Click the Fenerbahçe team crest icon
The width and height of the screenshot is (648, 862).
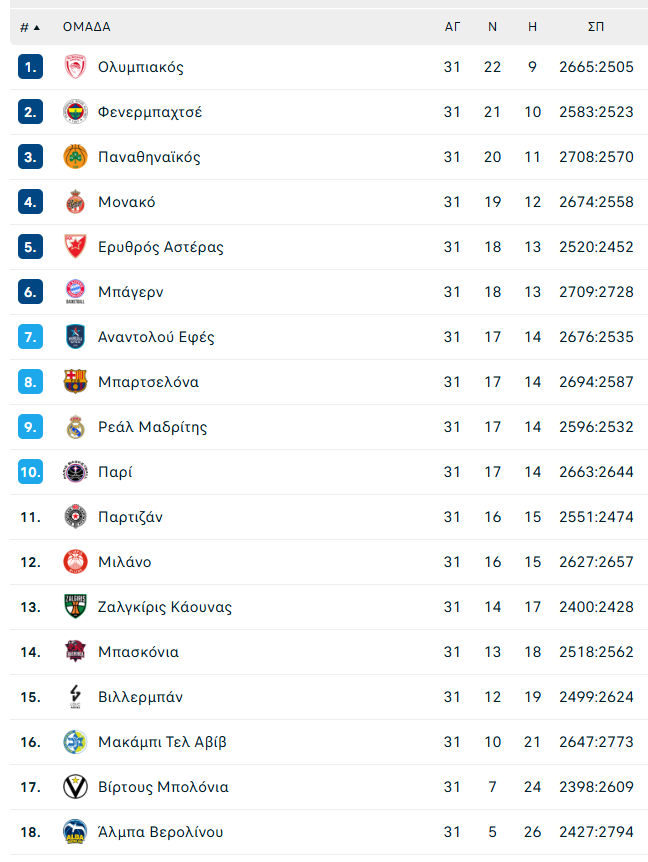click(75, 112)
